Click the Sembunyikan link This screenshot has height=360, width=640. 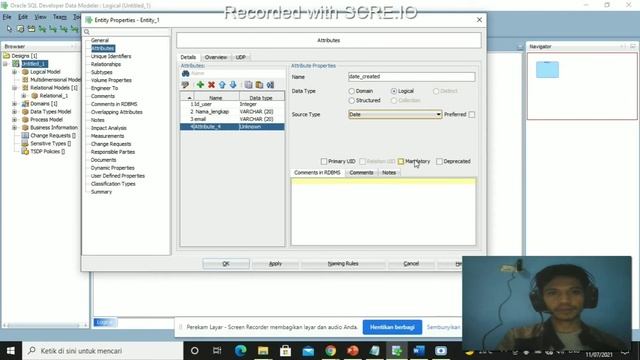[x=443, y=327]
